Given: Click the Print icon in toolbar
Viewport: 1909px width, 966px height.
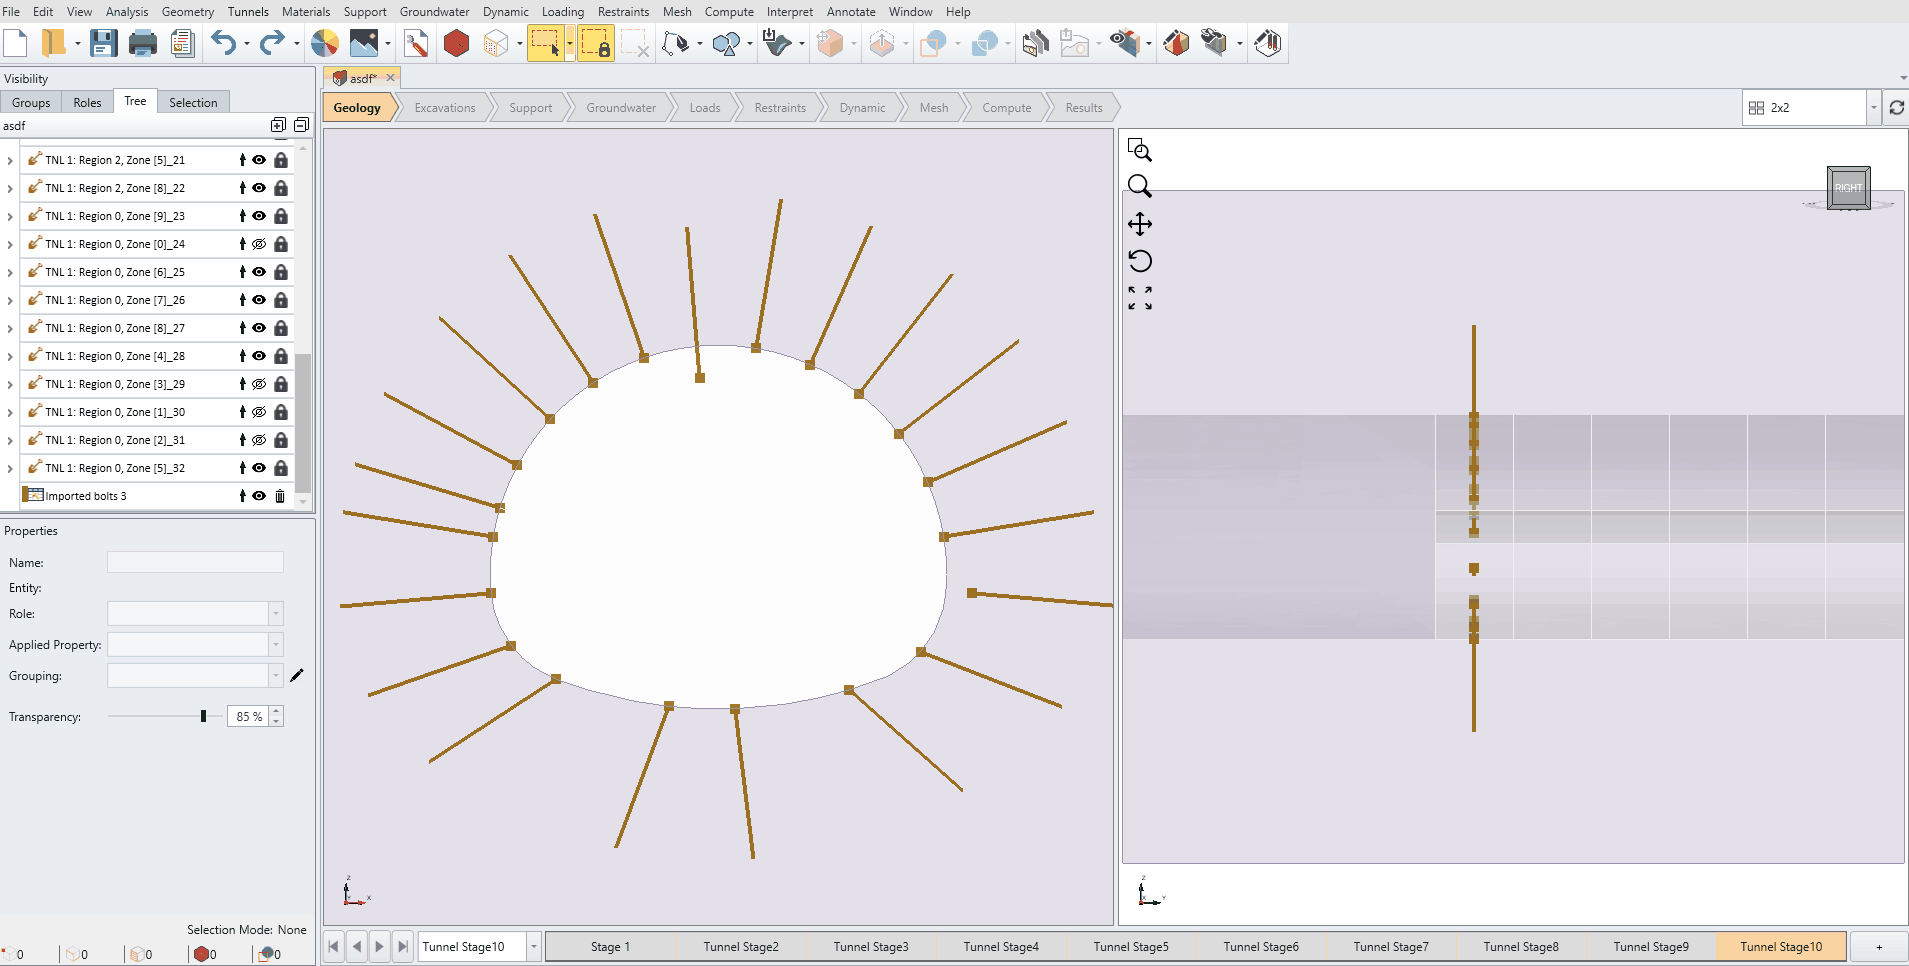Looking at the screenshot, I should pos(143,43).
